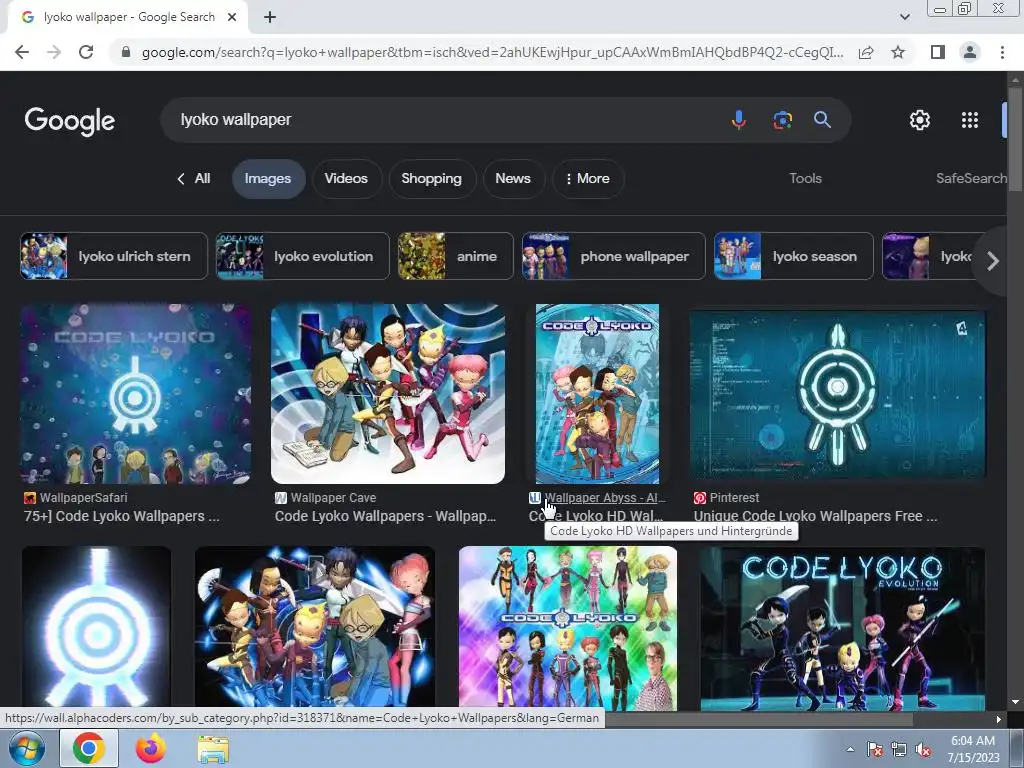The width and height of the screenshot is (1024, 768).
Task: Click the padlock site info icon
Action: [x=126, y=52]
